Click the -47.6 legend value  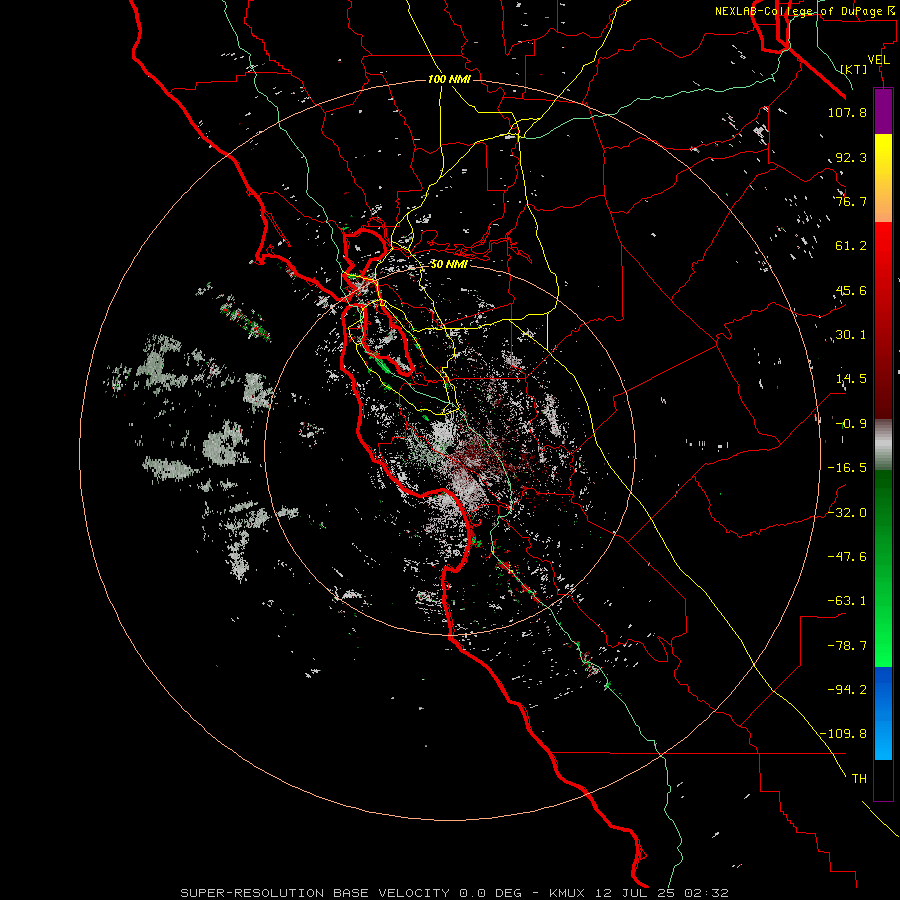tap(847, 557)
